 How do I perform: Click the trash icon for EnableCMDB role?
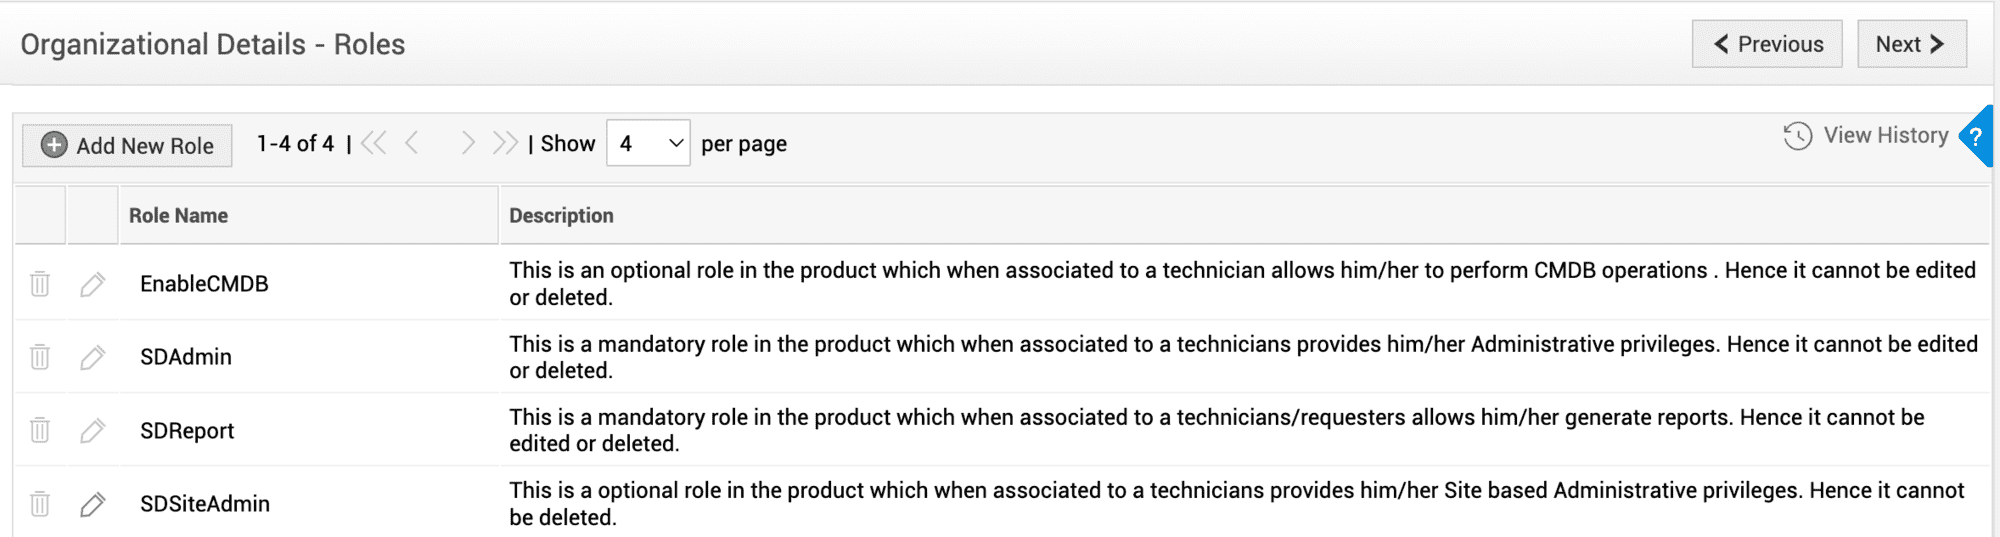point(40,284)
